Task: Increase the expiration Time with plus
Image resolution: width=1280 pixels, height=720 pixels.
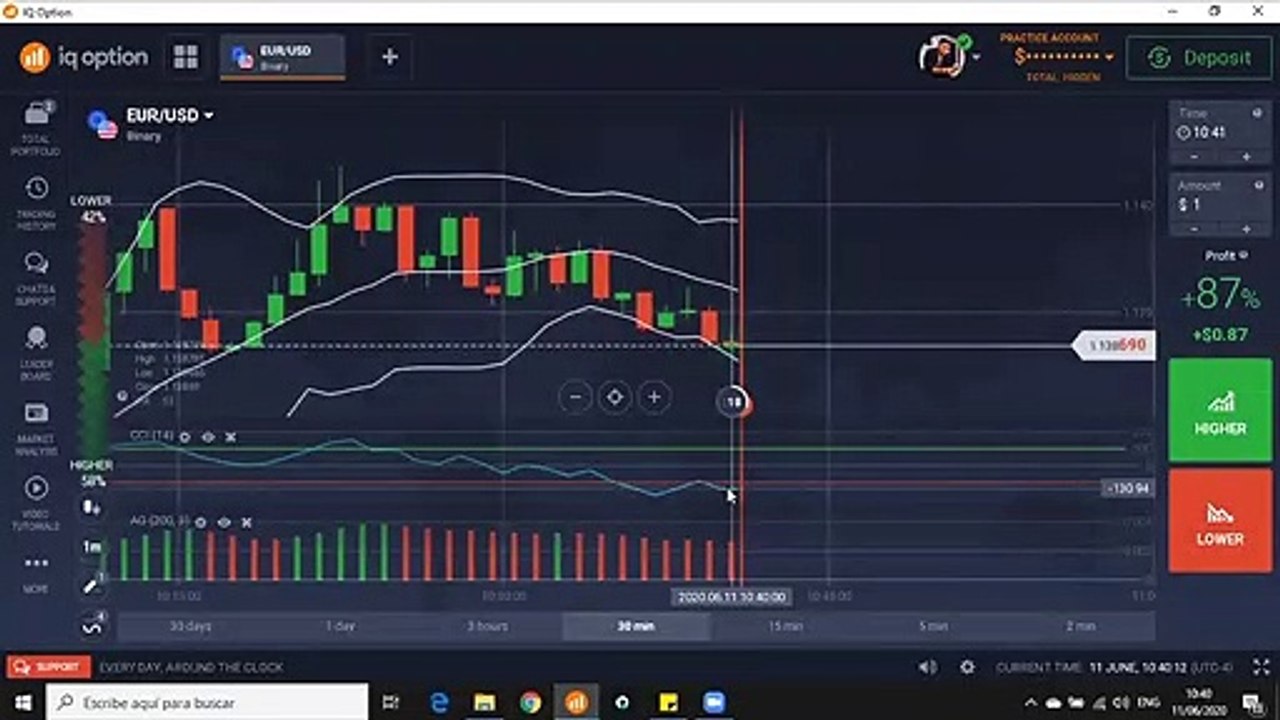Action: tap(1246, 157)
